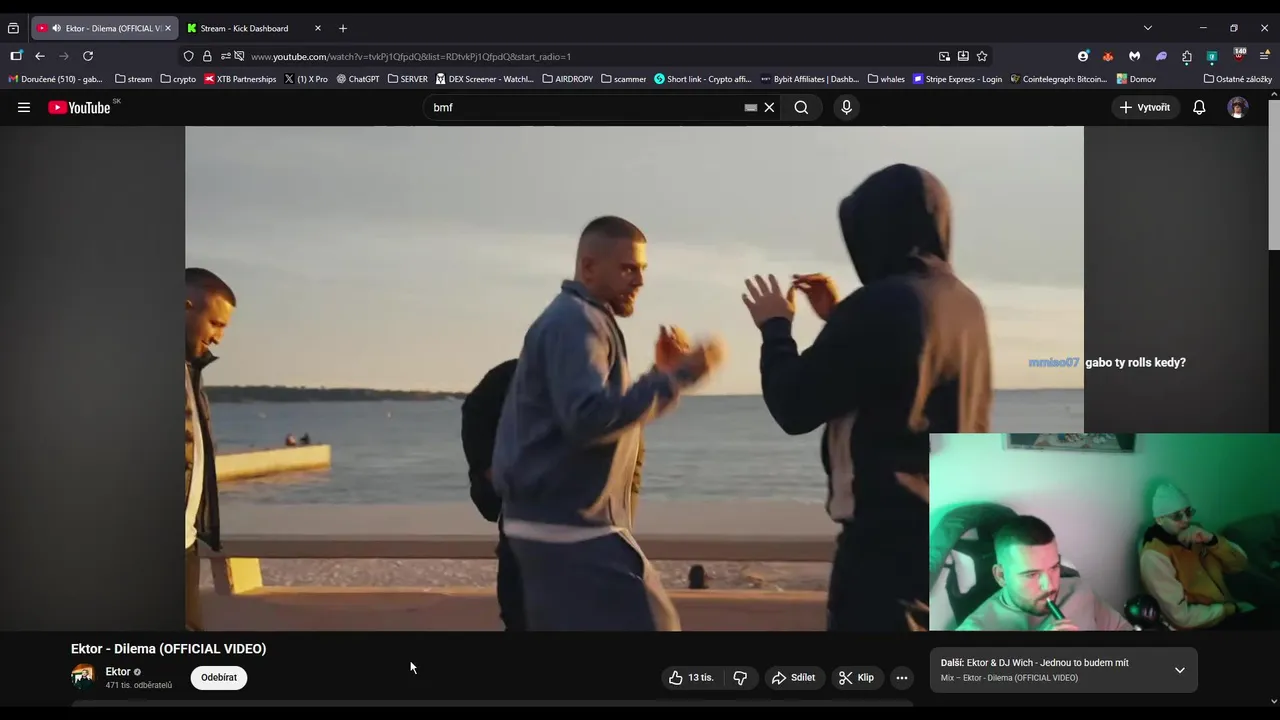Click the music video player area
1280x720 pixels.
tap(634, 378)
